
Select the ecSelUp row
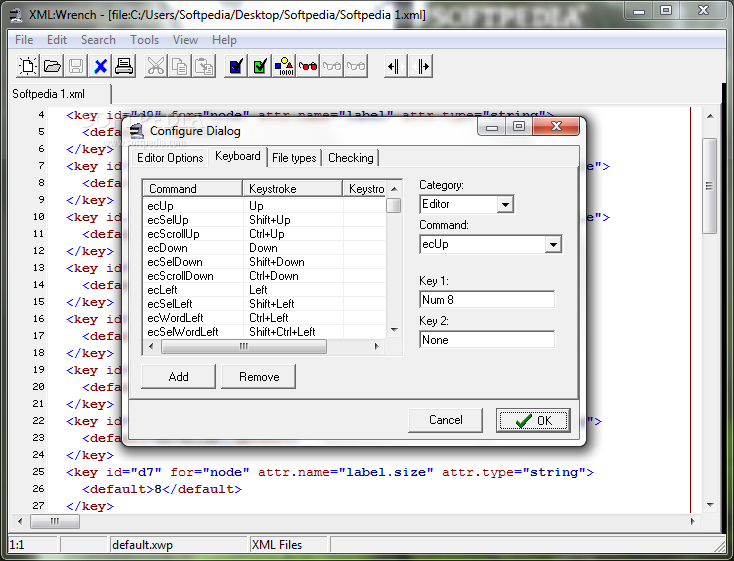pyautogui.click(x=264, y=220)
